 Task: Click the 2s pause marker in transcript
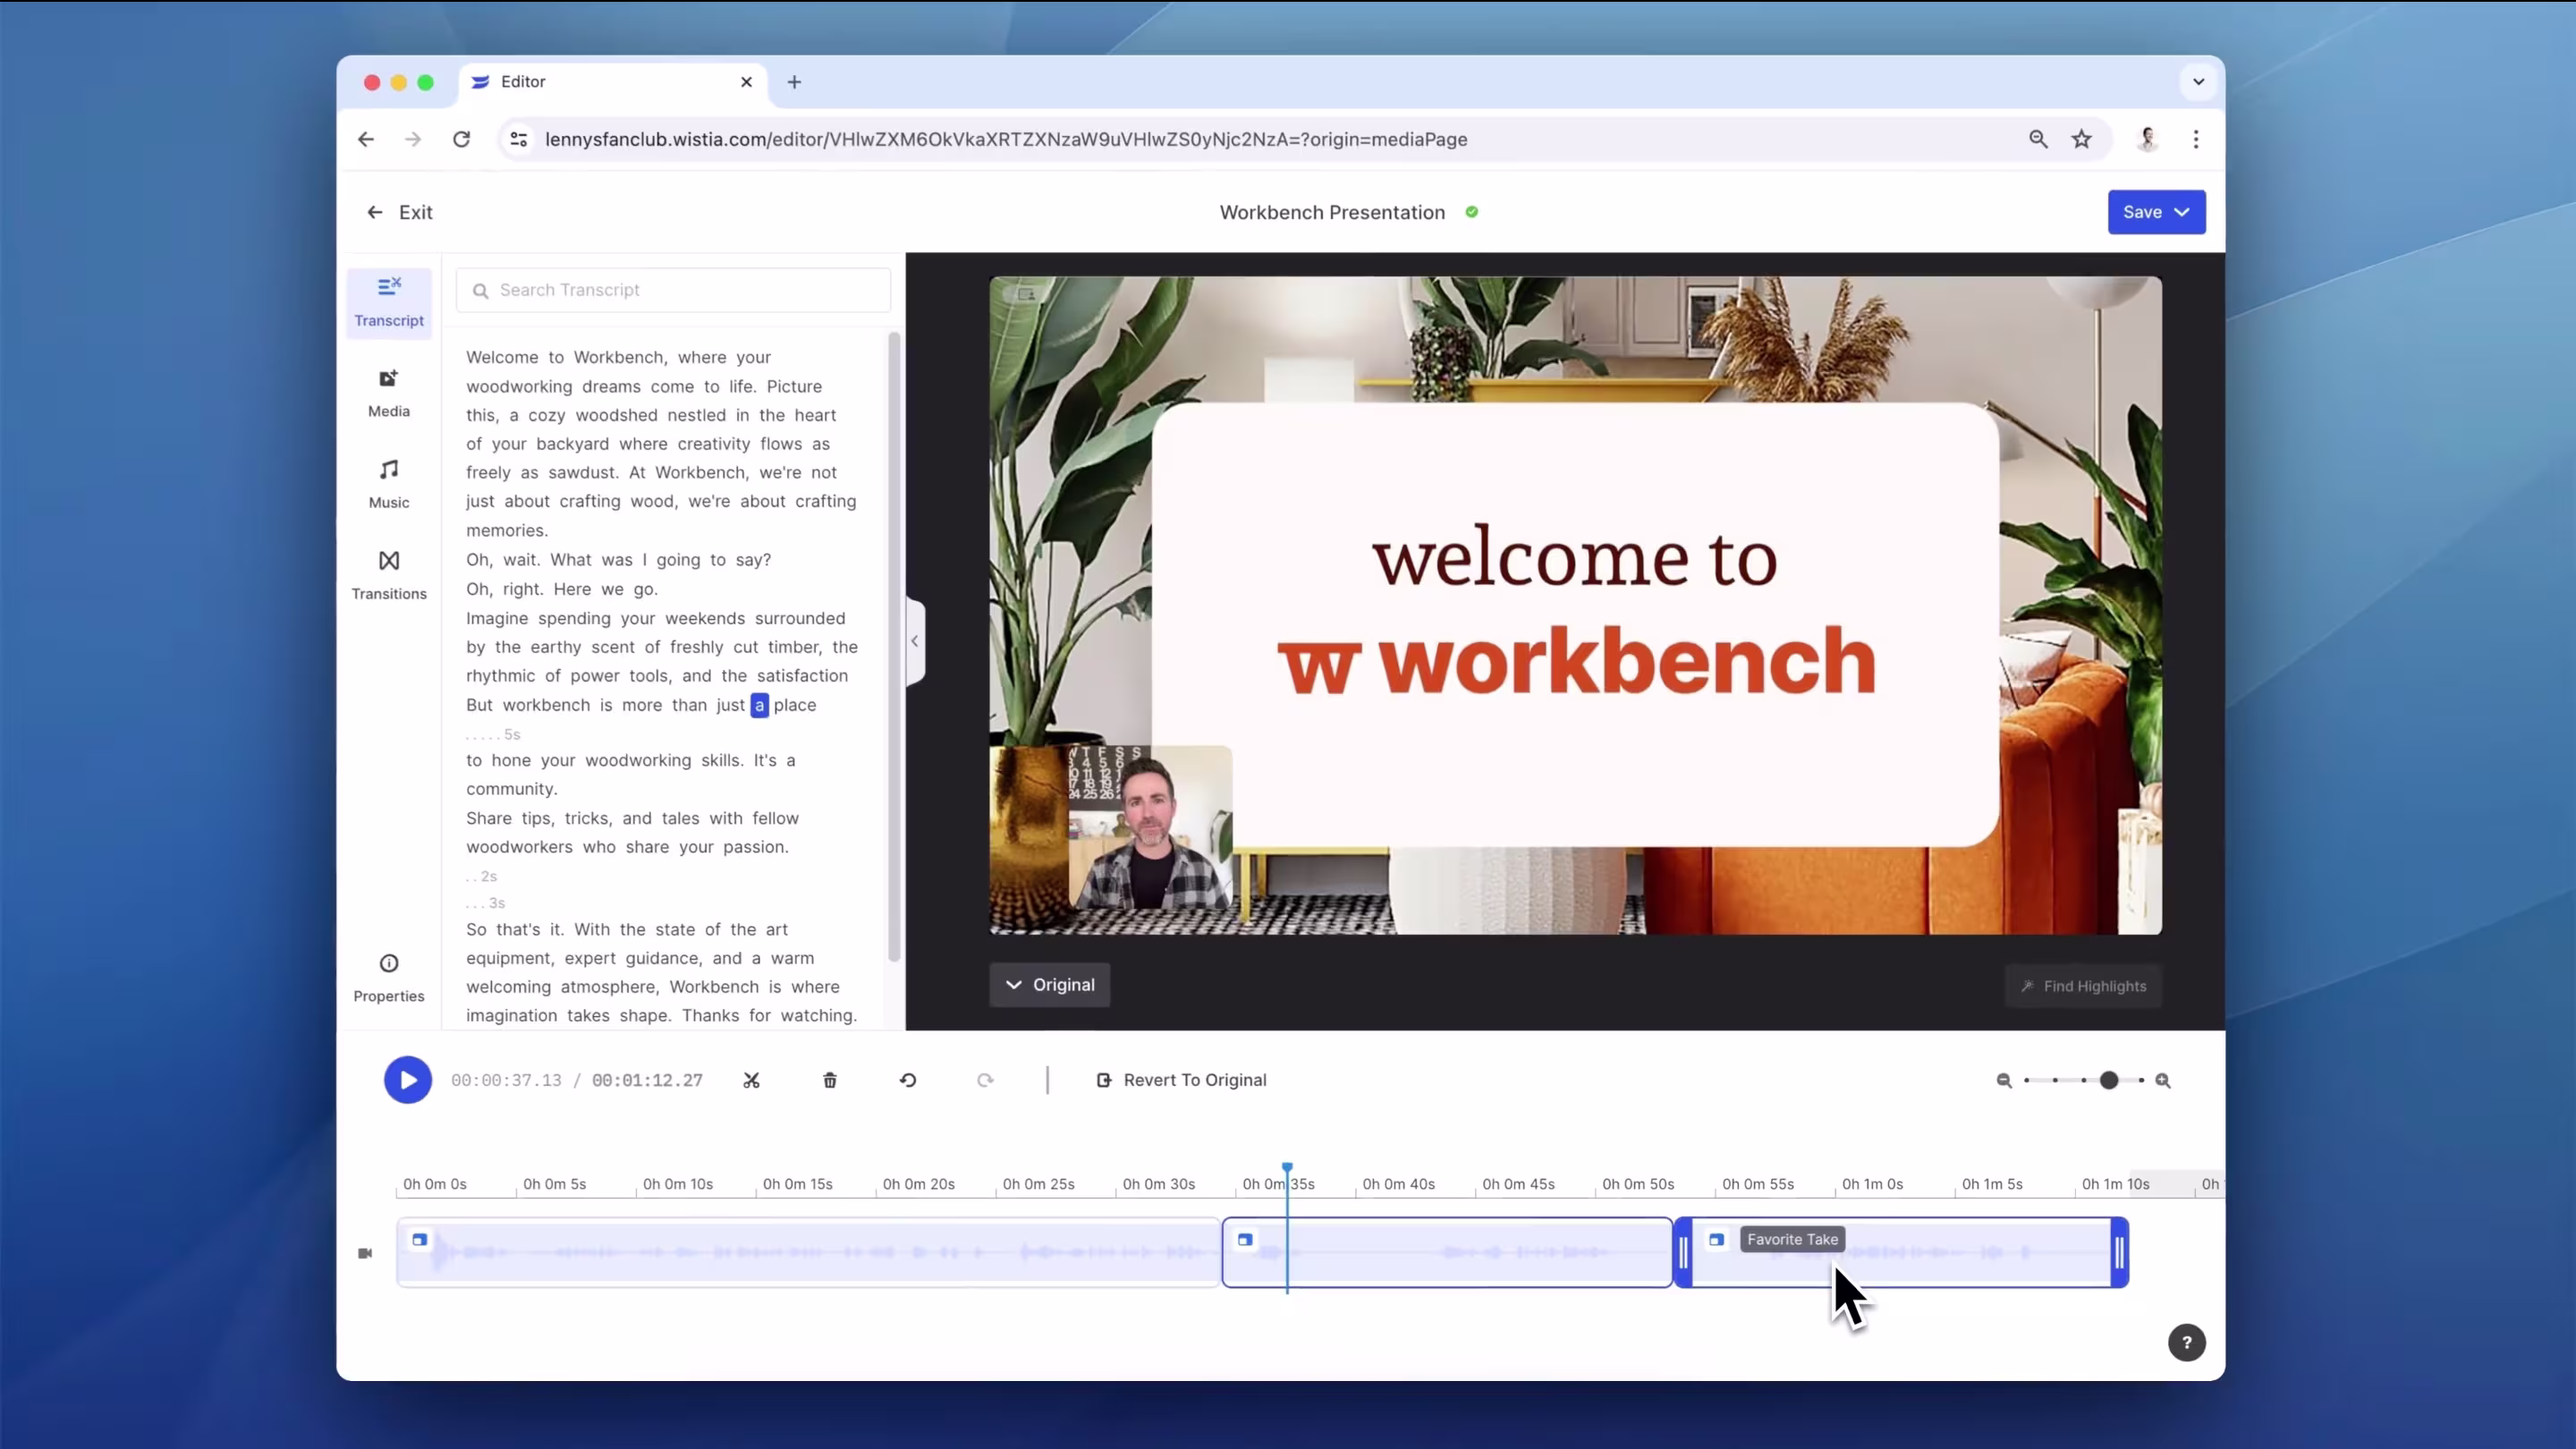[x=482, y=876]
